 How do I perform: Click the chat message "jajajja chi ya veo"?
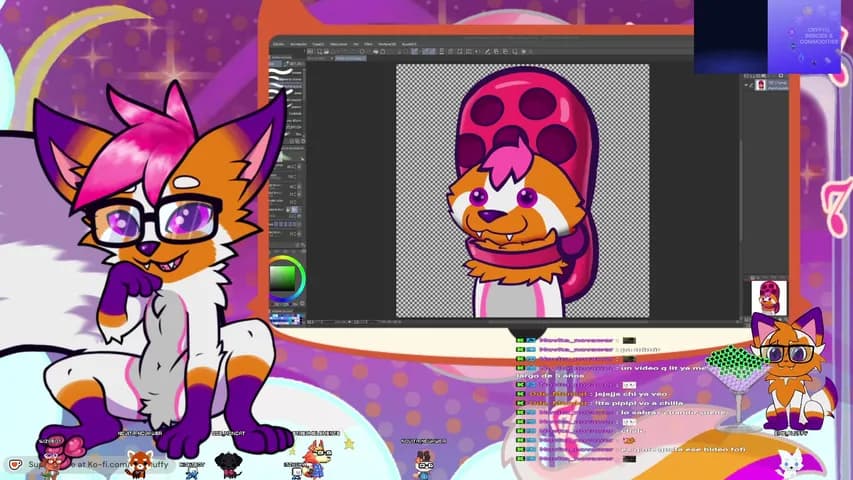(x=631, y=393)
